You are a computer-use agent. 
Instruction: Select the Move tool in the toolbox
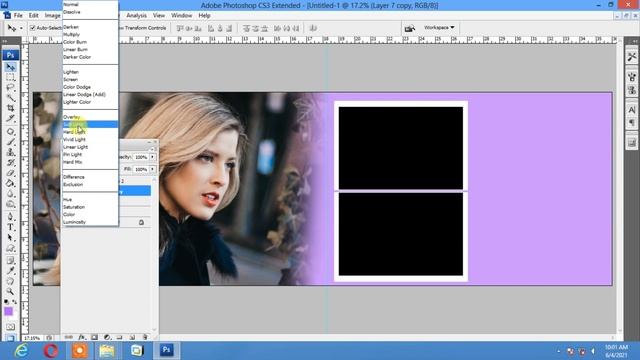click(x=11, y=67)
